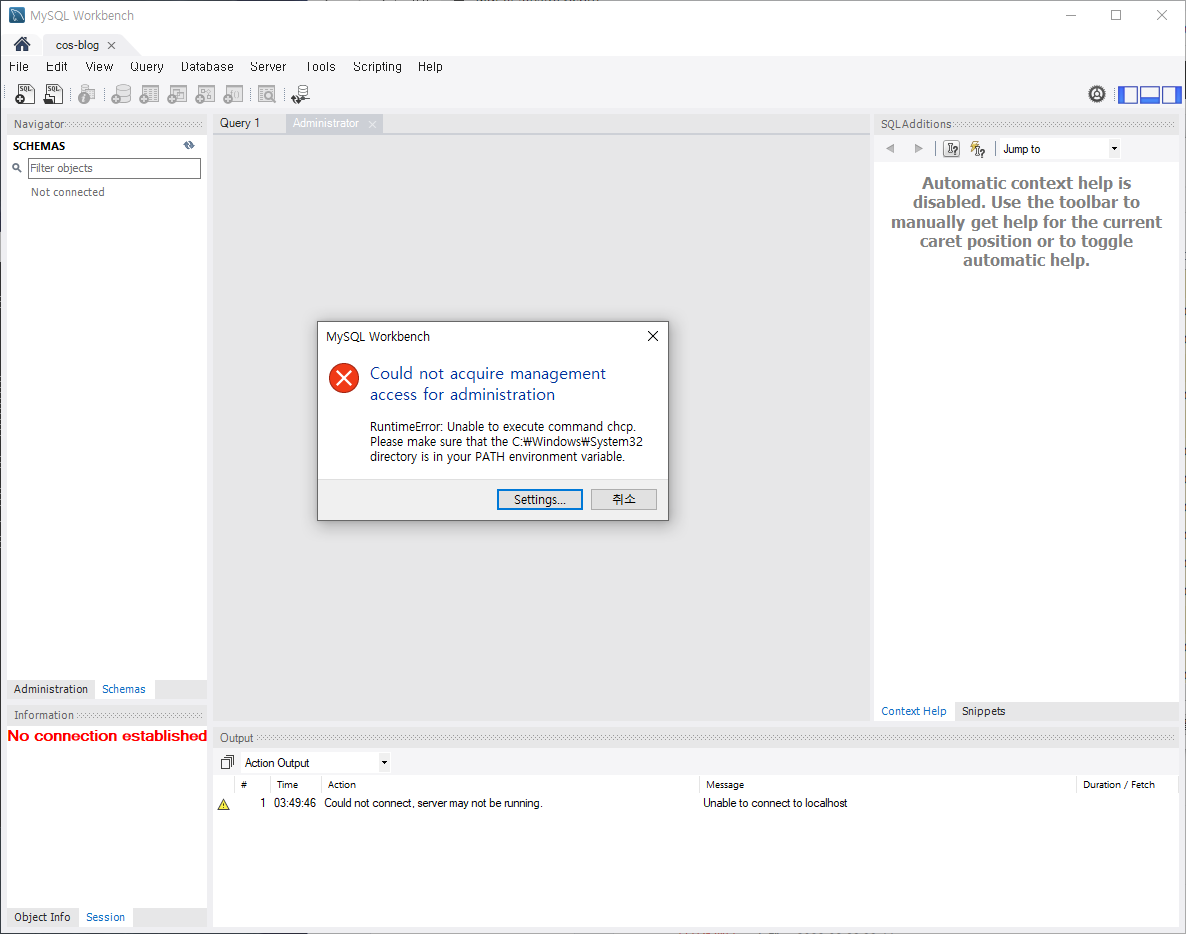Open the preferences gear icon
The image size is (1186, 934).
tap(1097, 94)
